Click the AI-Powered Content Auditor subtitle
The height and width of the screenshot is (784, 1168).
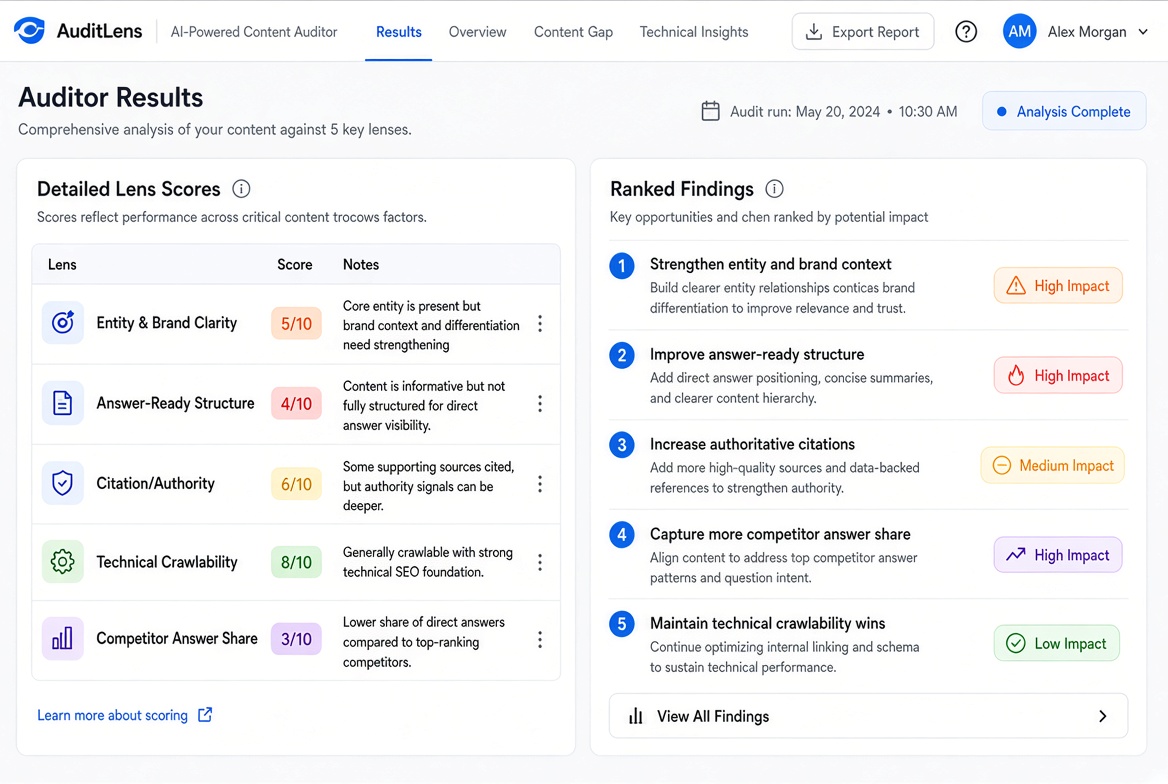(x=254, y=32)
